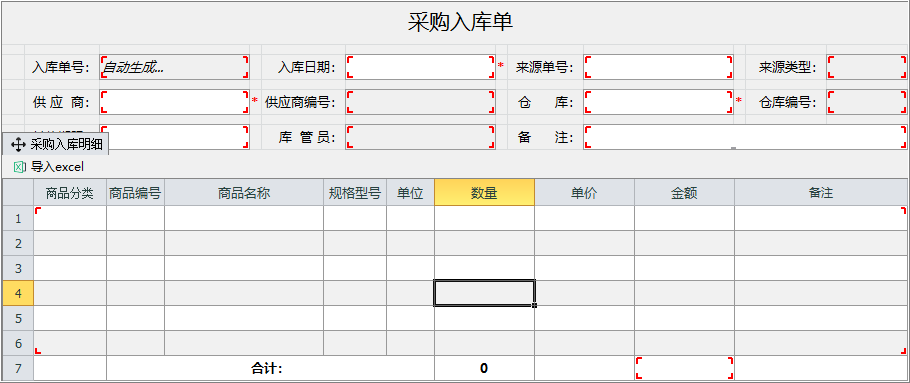The image size is (910, 383).
Task: Select the 采购入库明细 tab label
Action: 67,144
